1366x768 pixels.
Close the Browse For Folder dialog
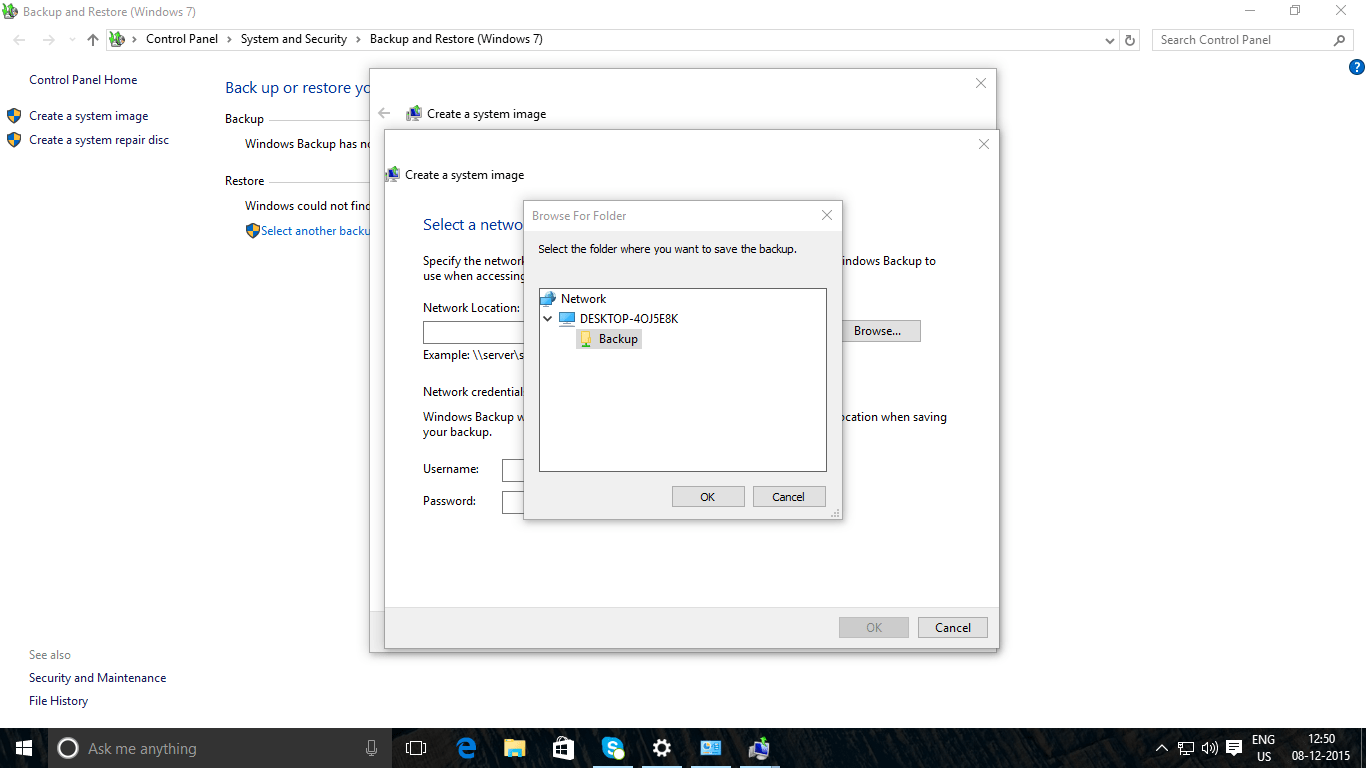coord(827,215)
